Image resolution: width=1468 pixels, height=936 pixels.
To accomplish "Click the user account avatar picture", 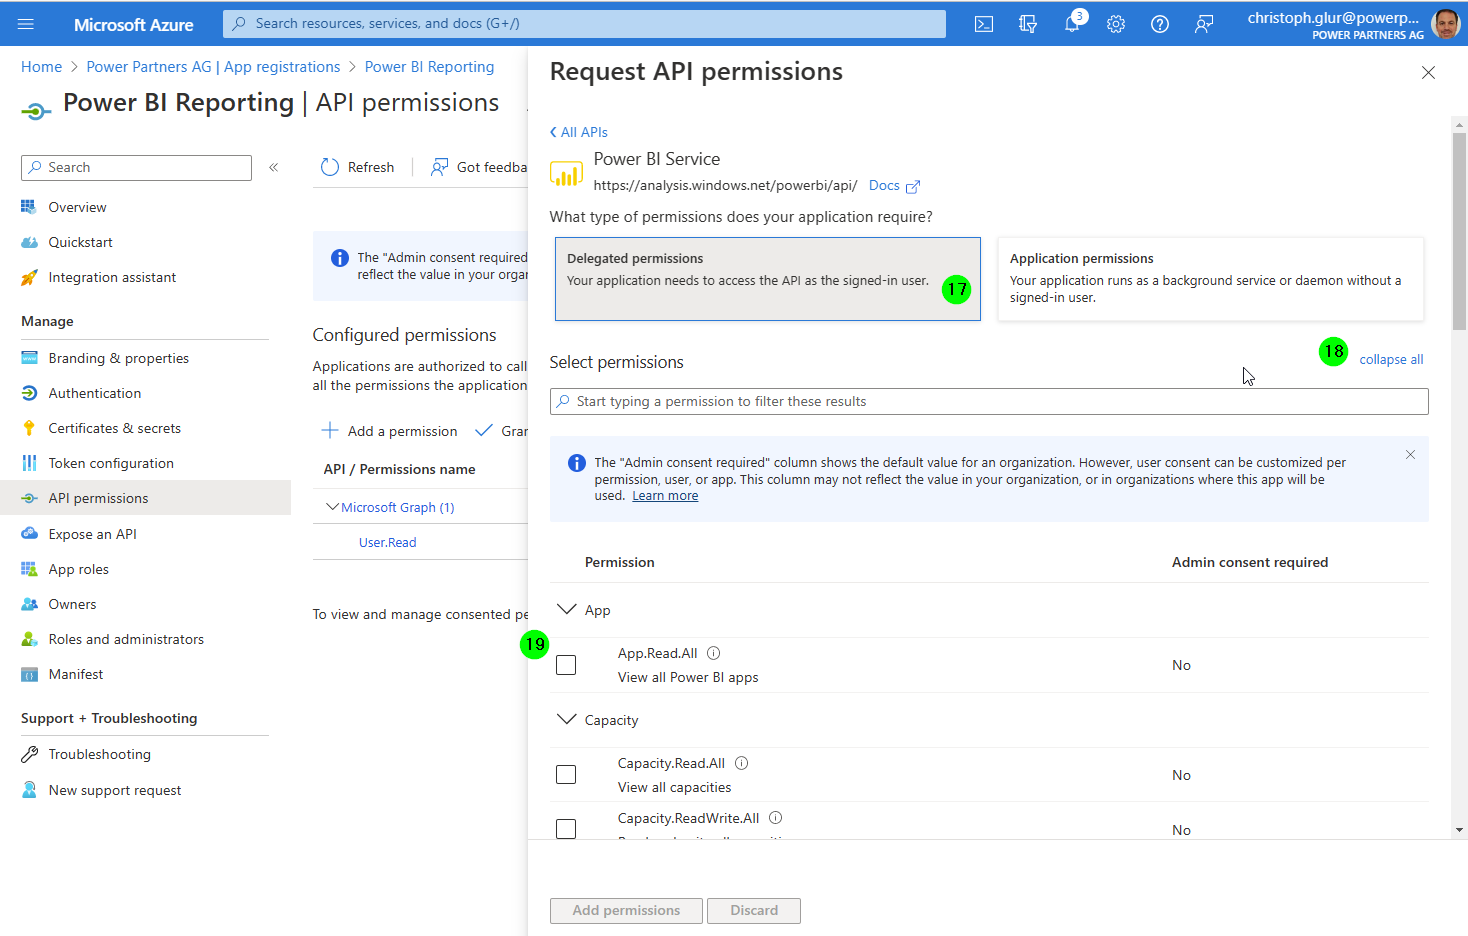I will pyautogui.click(x=1446, y=24).
